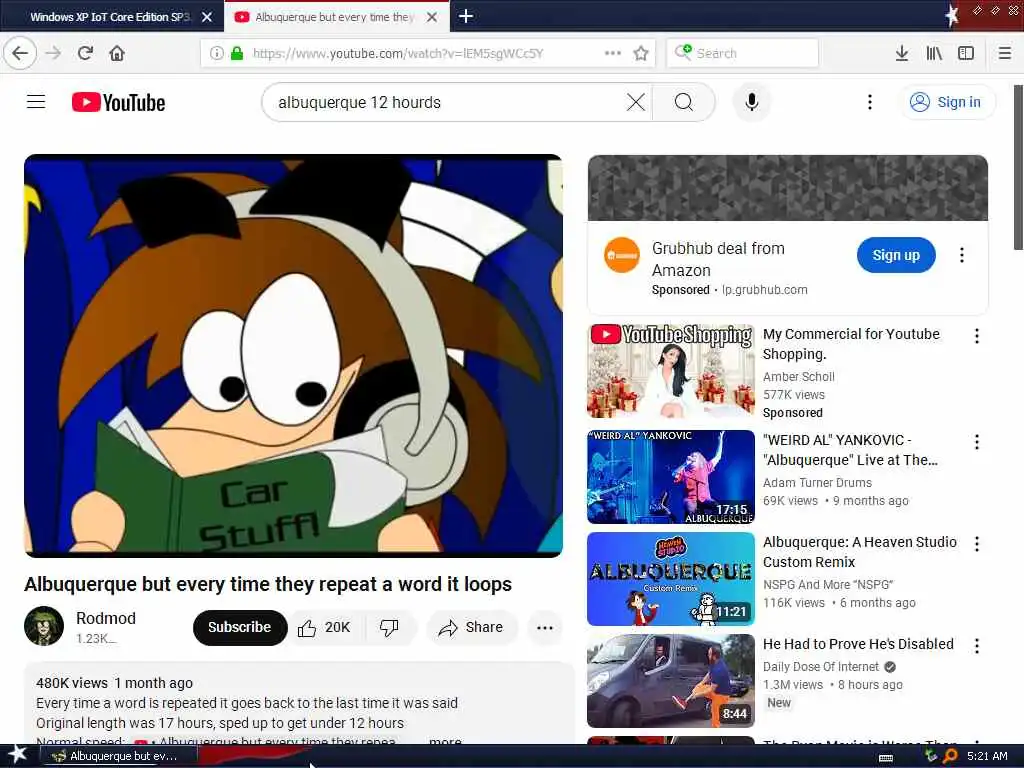
Task: Open YouTube settings three-dot menu
Action: coord(869,102)
